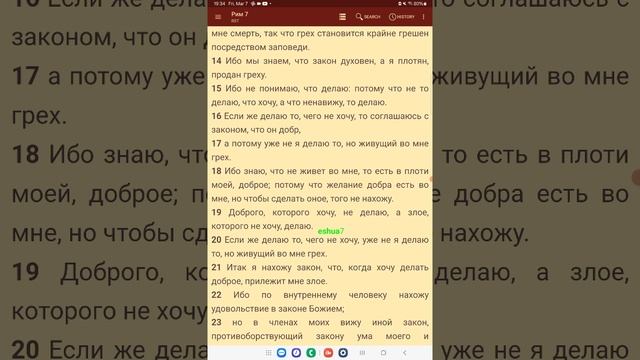Launch the blue messages app in taskbar
Screen dimensions: 640x360
[x=281, y=353]
